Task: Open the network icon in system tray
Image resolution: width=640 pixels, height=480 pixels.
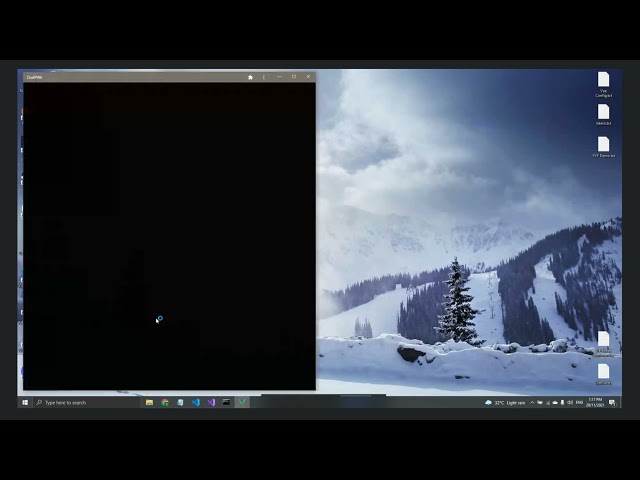Action: pyautogui.click(x=548, y=403)
